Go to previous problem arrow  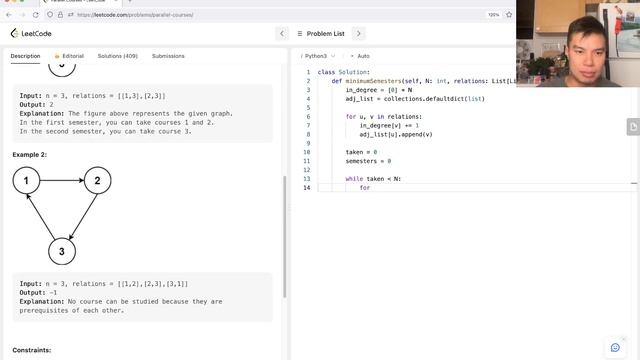282,33
